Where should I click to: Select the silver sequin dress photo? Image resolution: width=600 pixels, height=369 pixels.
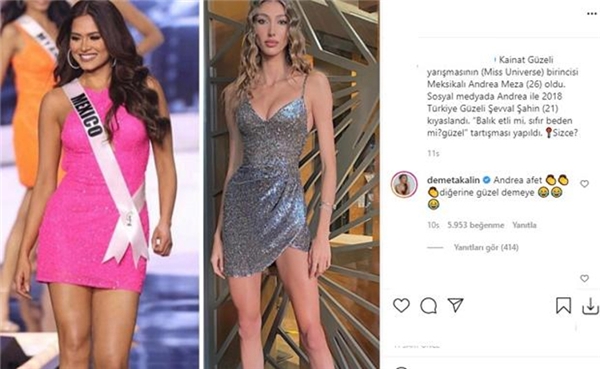pyautogui.click(x=292, y=184)
